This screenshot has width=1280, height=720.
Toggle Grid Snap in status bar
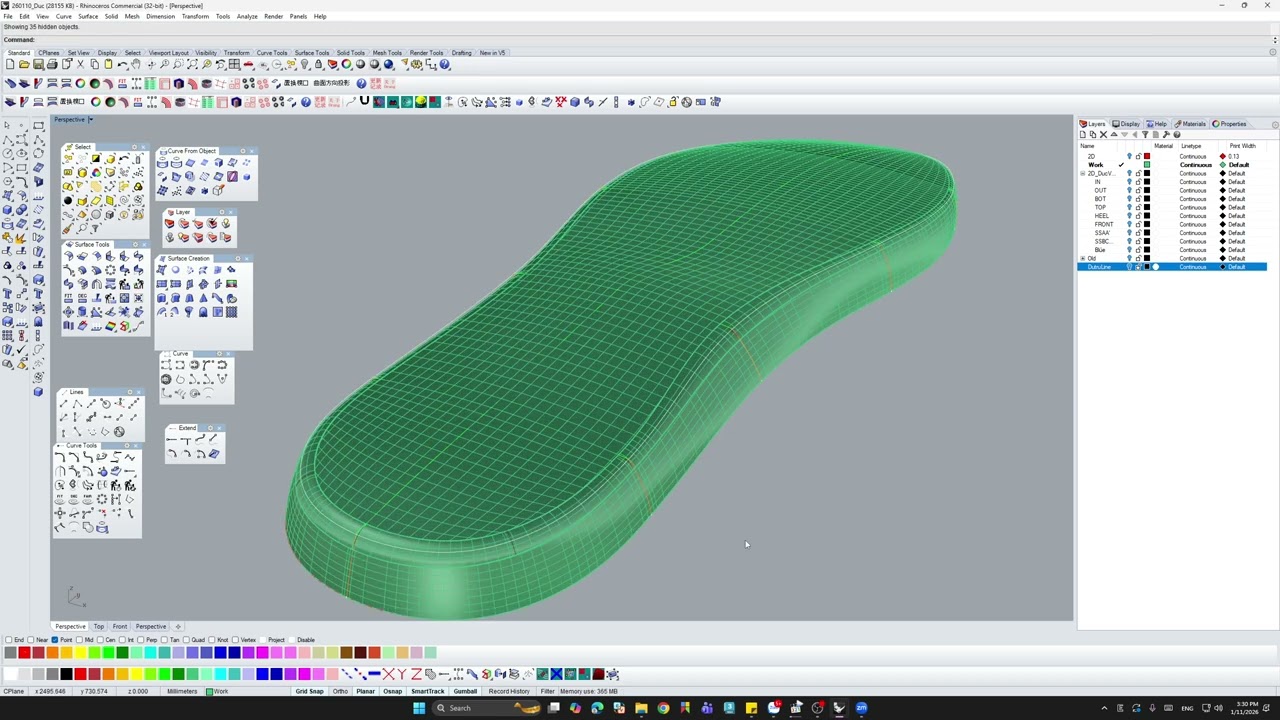coord(309,691)
